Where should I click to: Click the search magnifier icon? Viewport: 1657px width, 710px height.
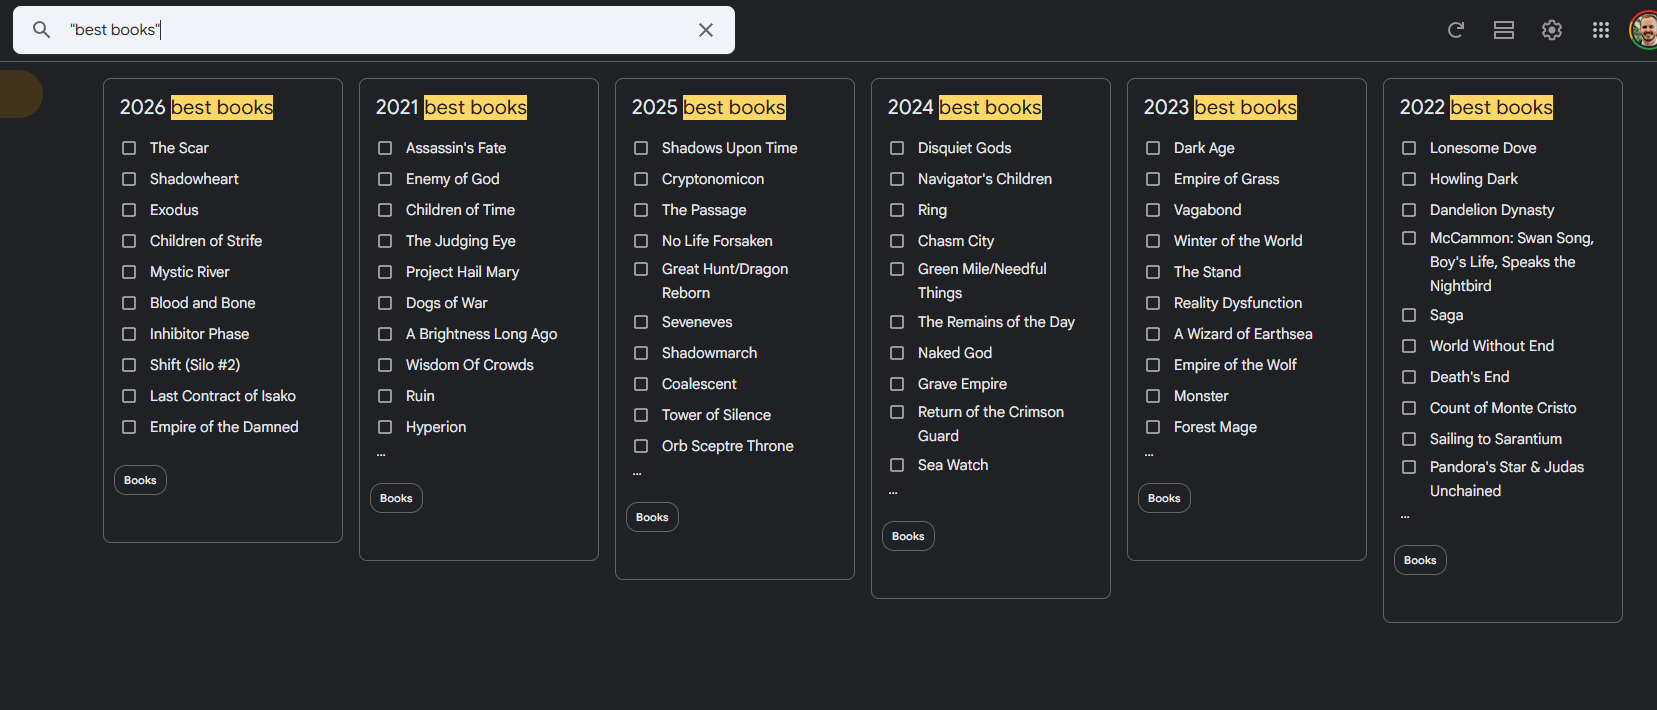tap(41, 30)
